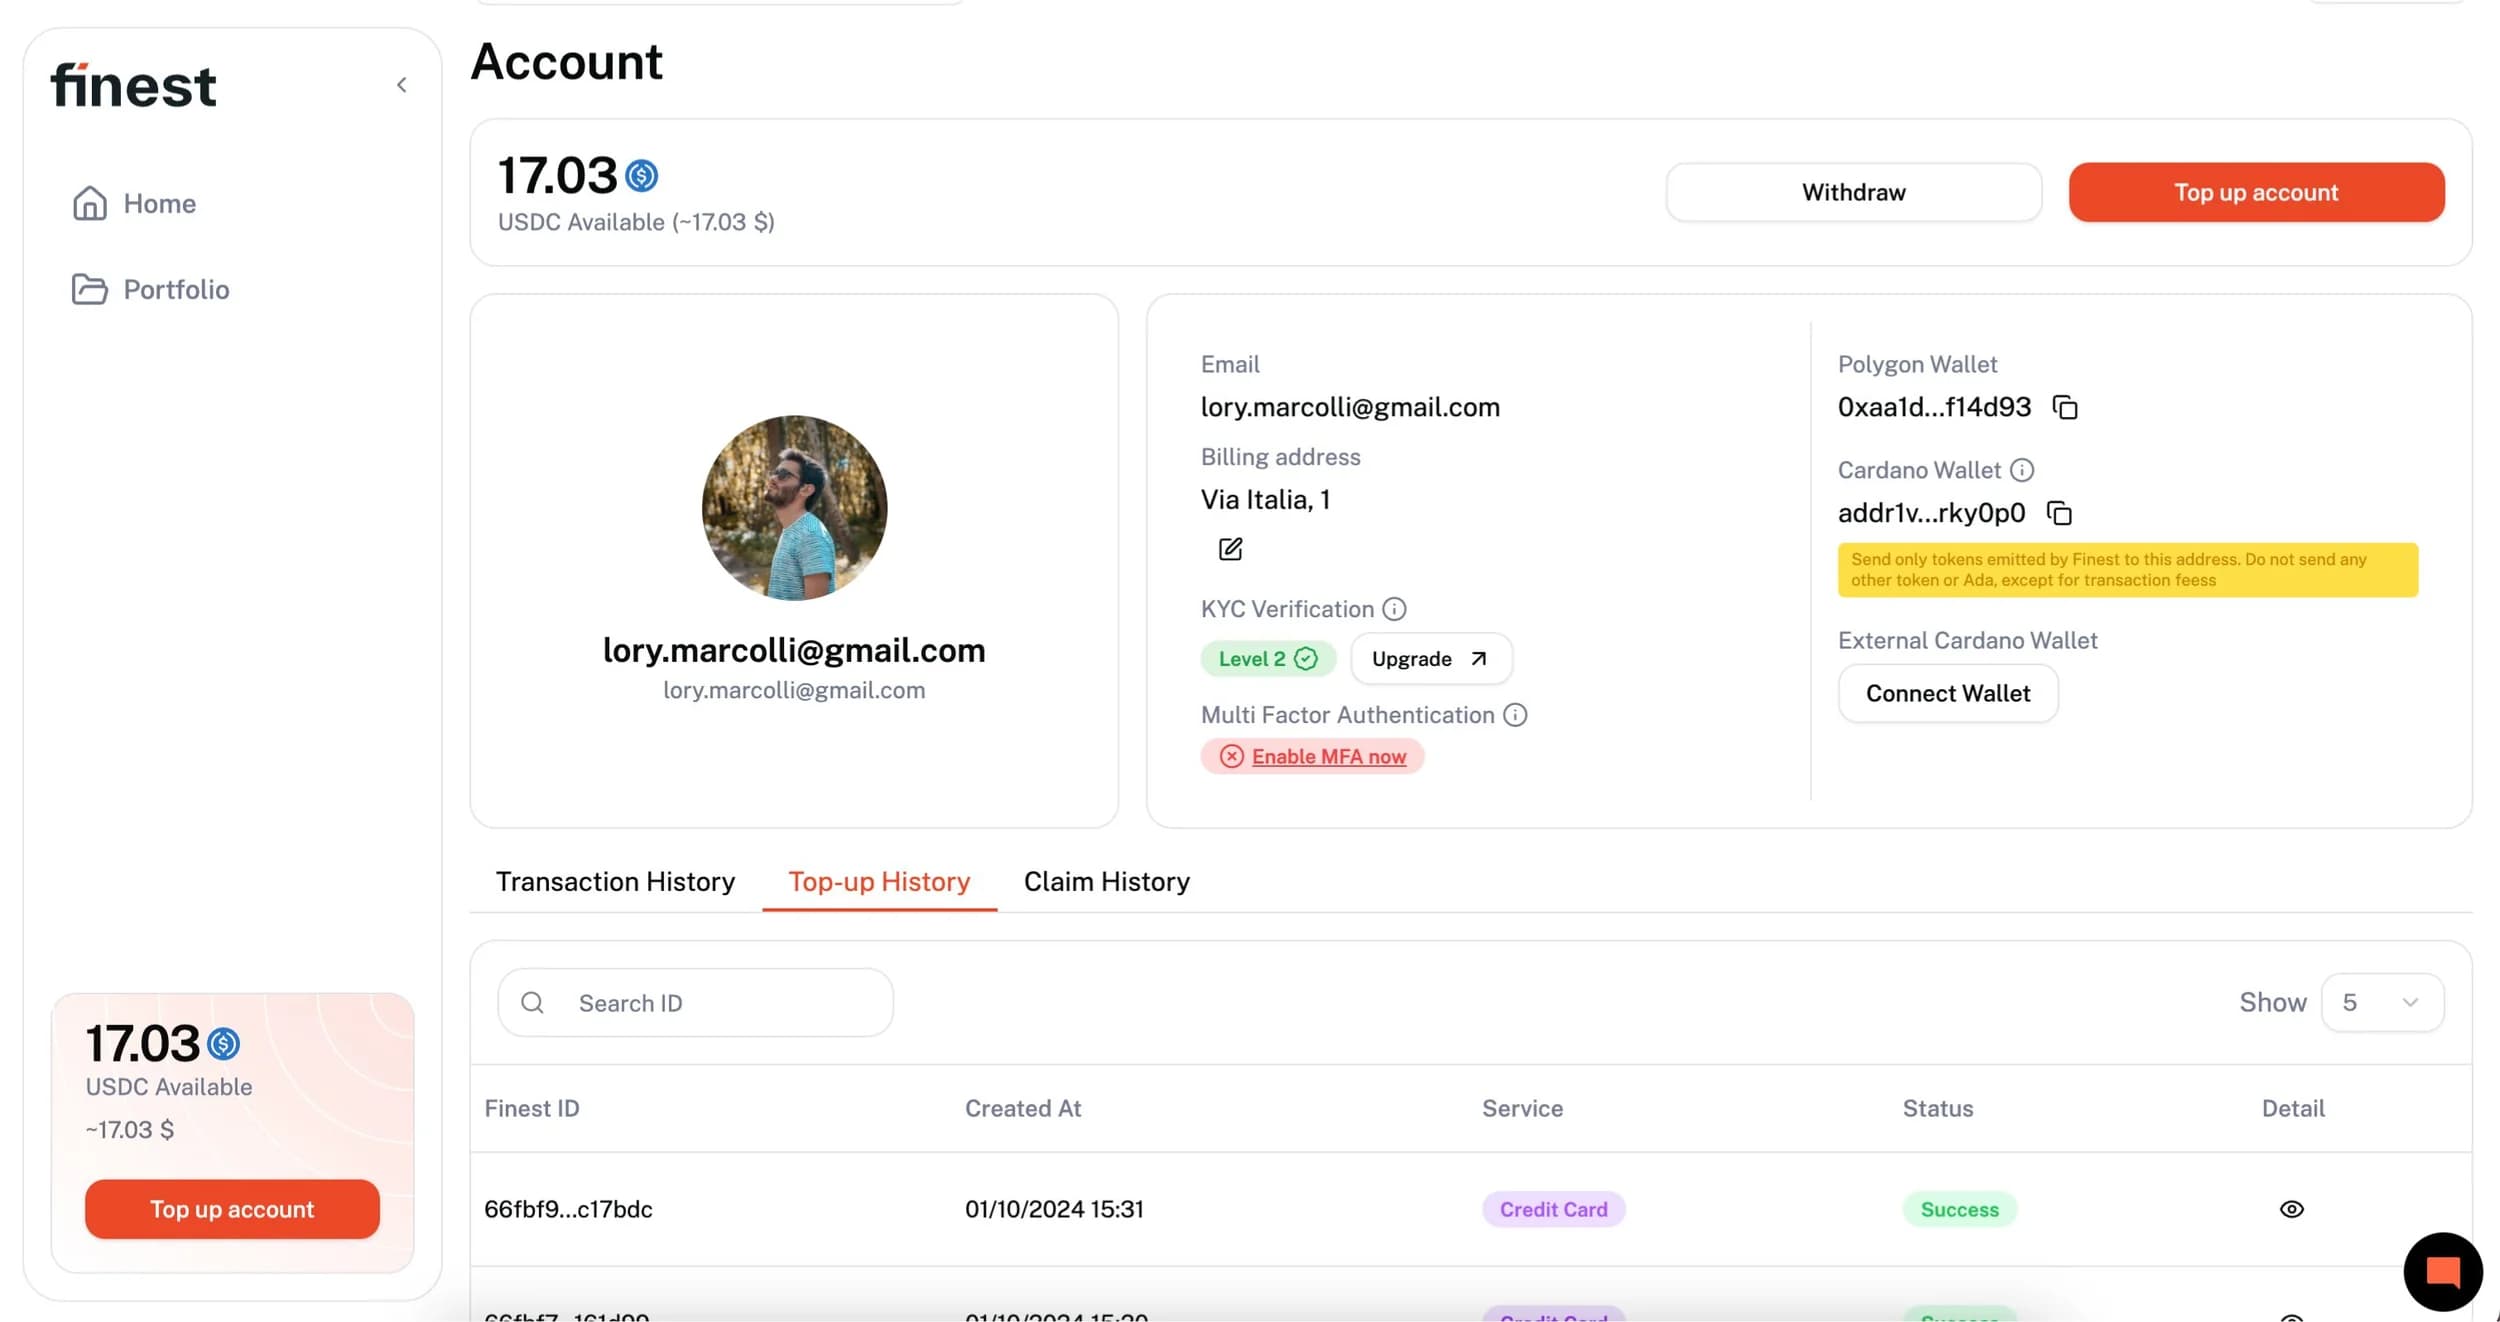Screen dimensions: 2500x1322
Task: Switch to Claim History tab
Action: tap(1106, 881)
